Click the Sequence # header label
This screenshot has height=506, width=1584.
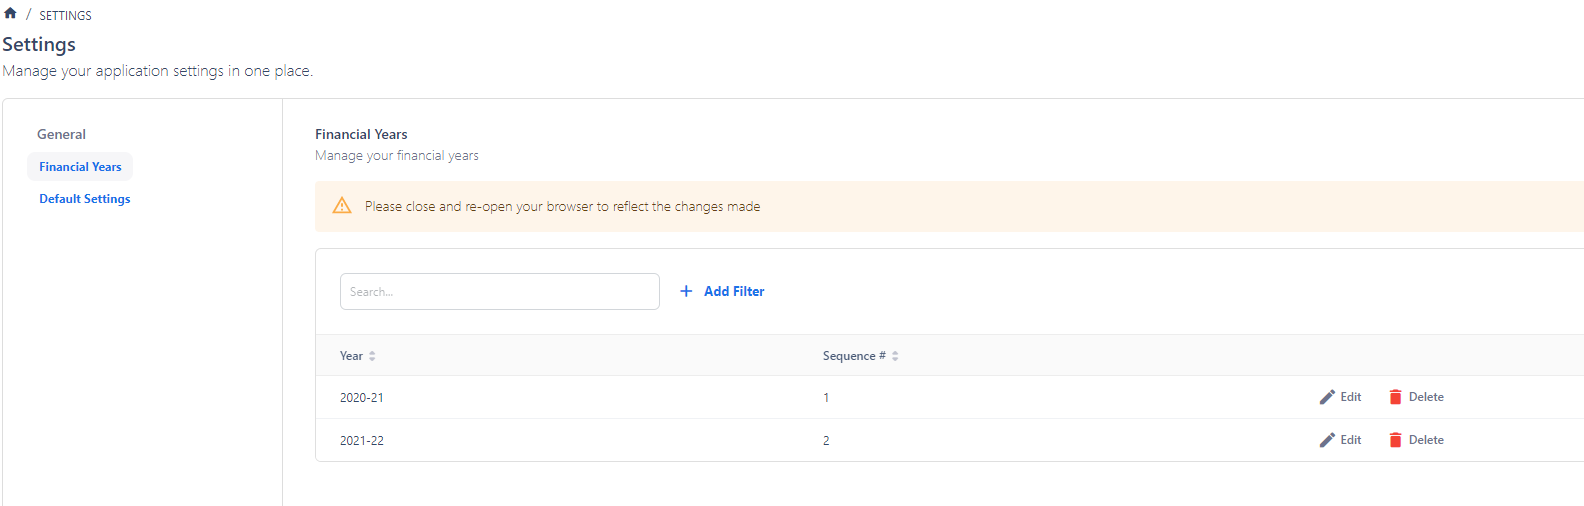[x=853, y=356]
